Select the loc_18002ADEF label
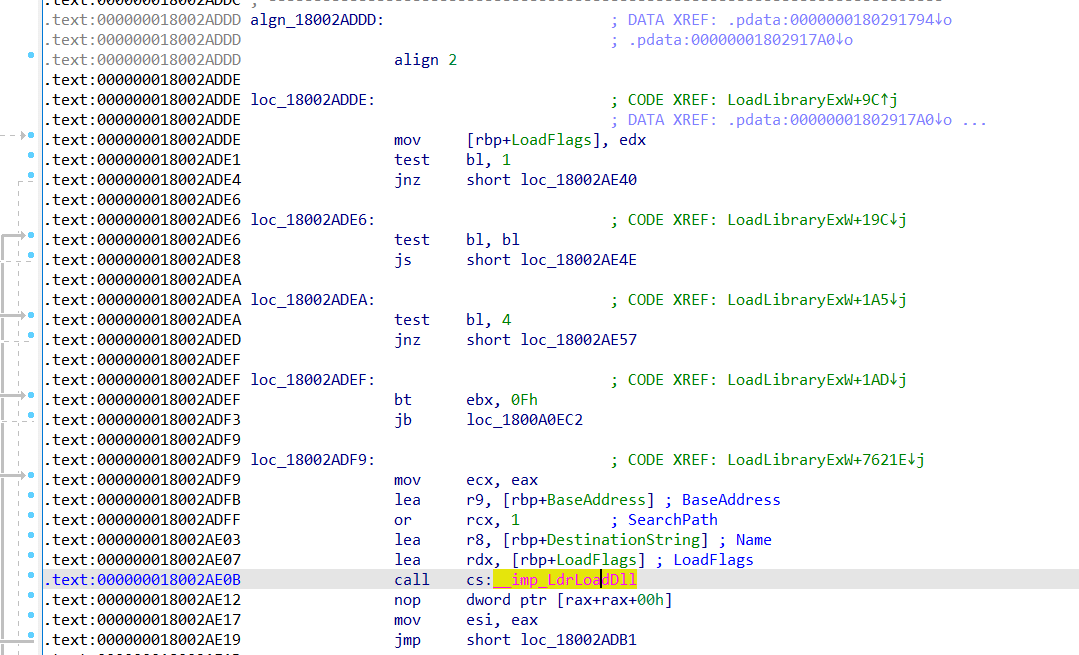The width and height of the screenshot is (1079, 655). click(x=313, y=379)
